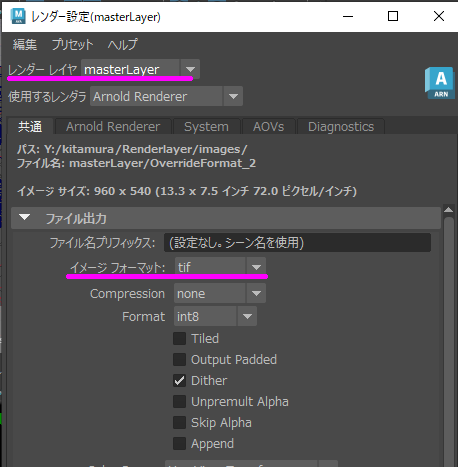The width and height of the screenshot is (458, 467).
Task: Minimize the レンダー設定 window
Action: pyautogui.click(x=348, y=16)
